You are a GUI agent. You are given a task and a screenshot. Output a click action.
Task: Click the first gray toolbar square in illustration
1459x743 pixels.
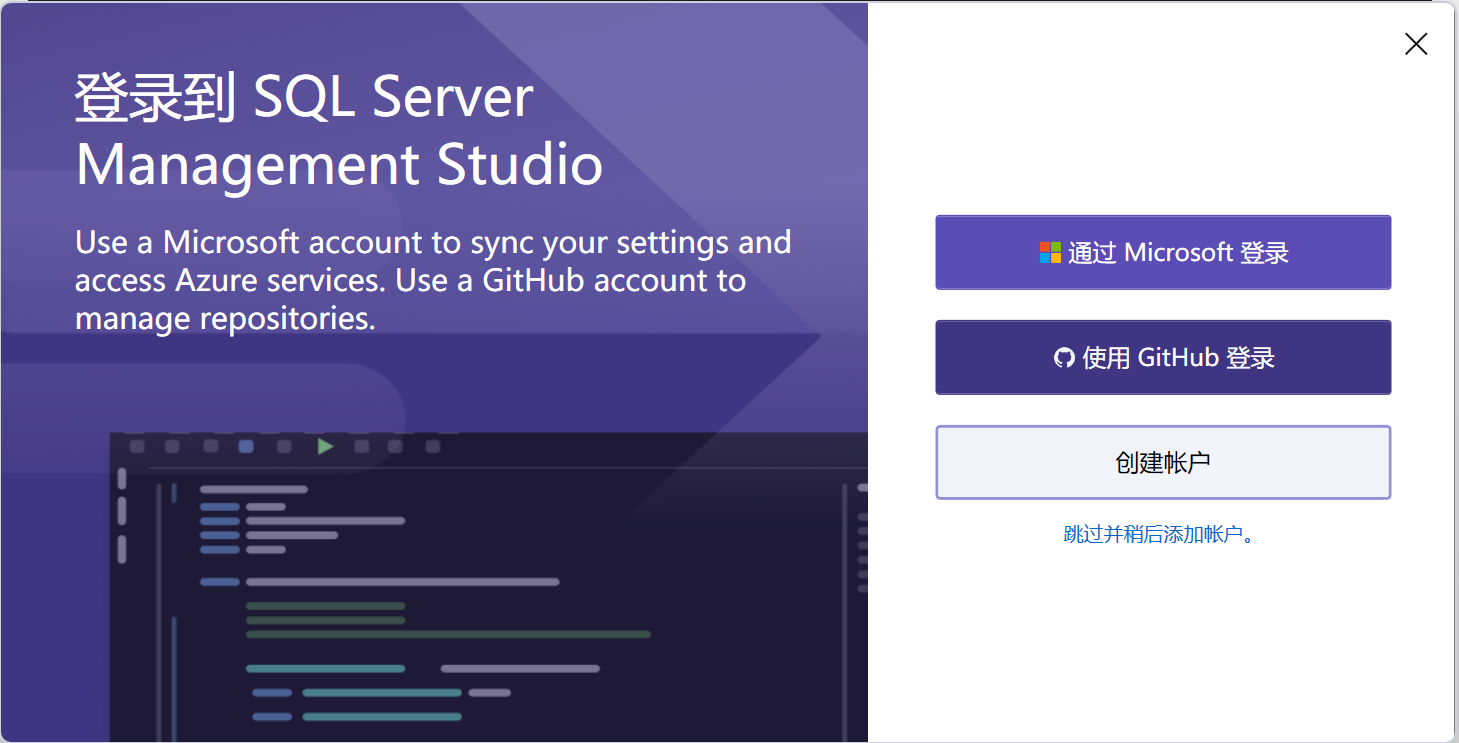137,447
